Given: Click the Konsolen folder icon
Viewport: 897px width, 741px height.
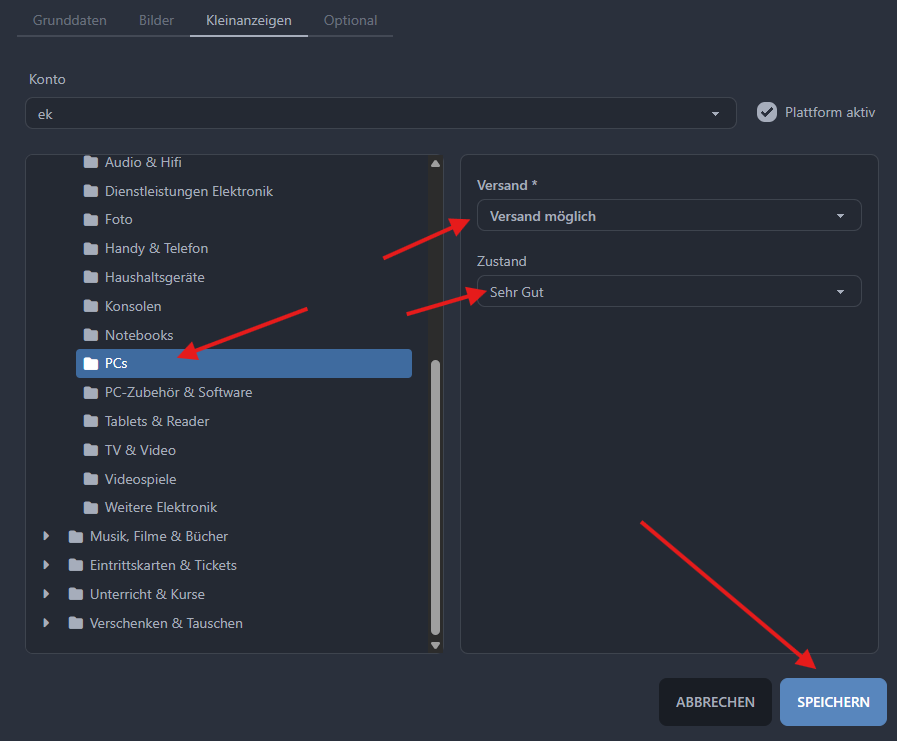Looking at the screenshot, I should (91, 306).
